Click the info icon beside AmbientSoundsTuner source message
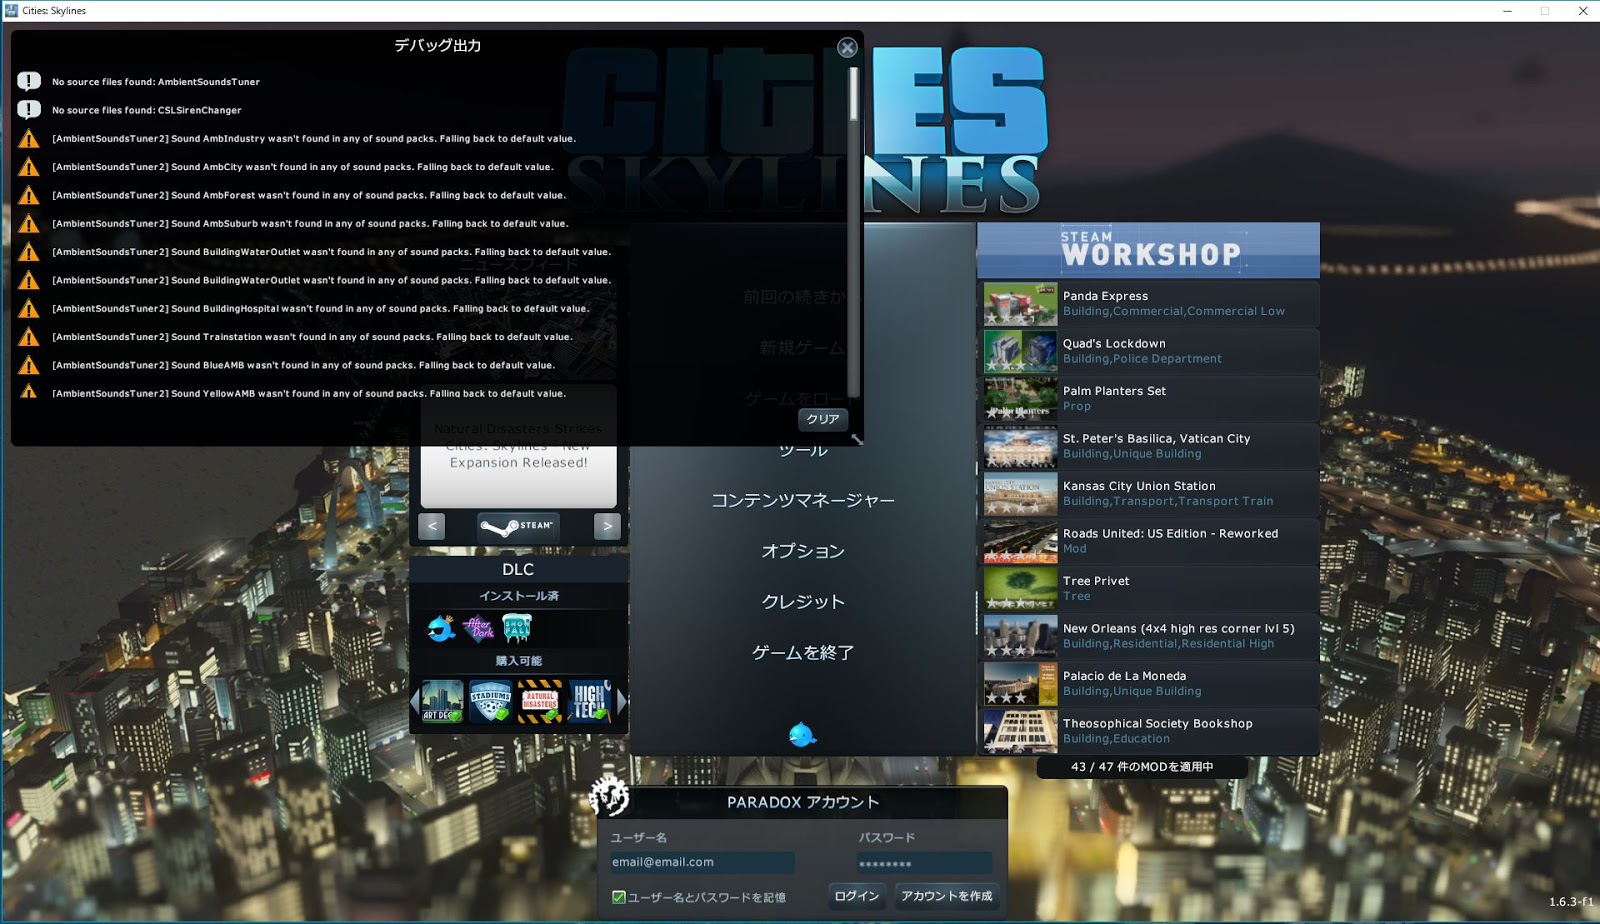Image resolution: width=1600 pixels, height=924 pixels. click(x=29, y=81)
